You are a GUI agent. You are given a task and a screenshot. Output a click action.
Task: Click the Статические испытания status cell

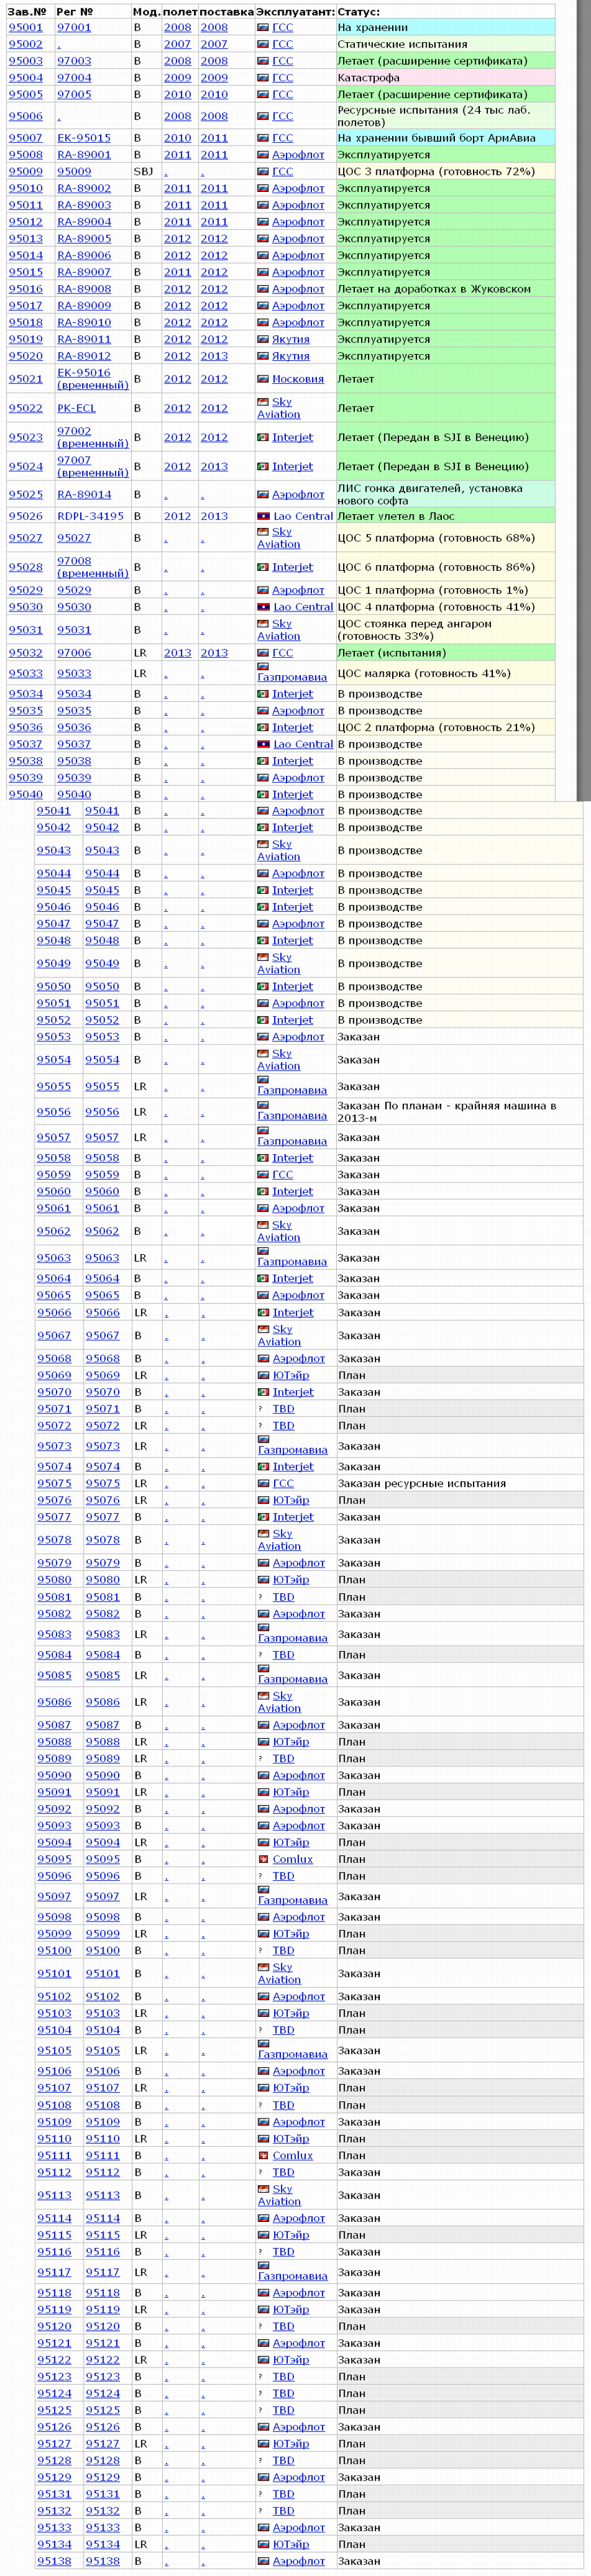pos(445,45)
